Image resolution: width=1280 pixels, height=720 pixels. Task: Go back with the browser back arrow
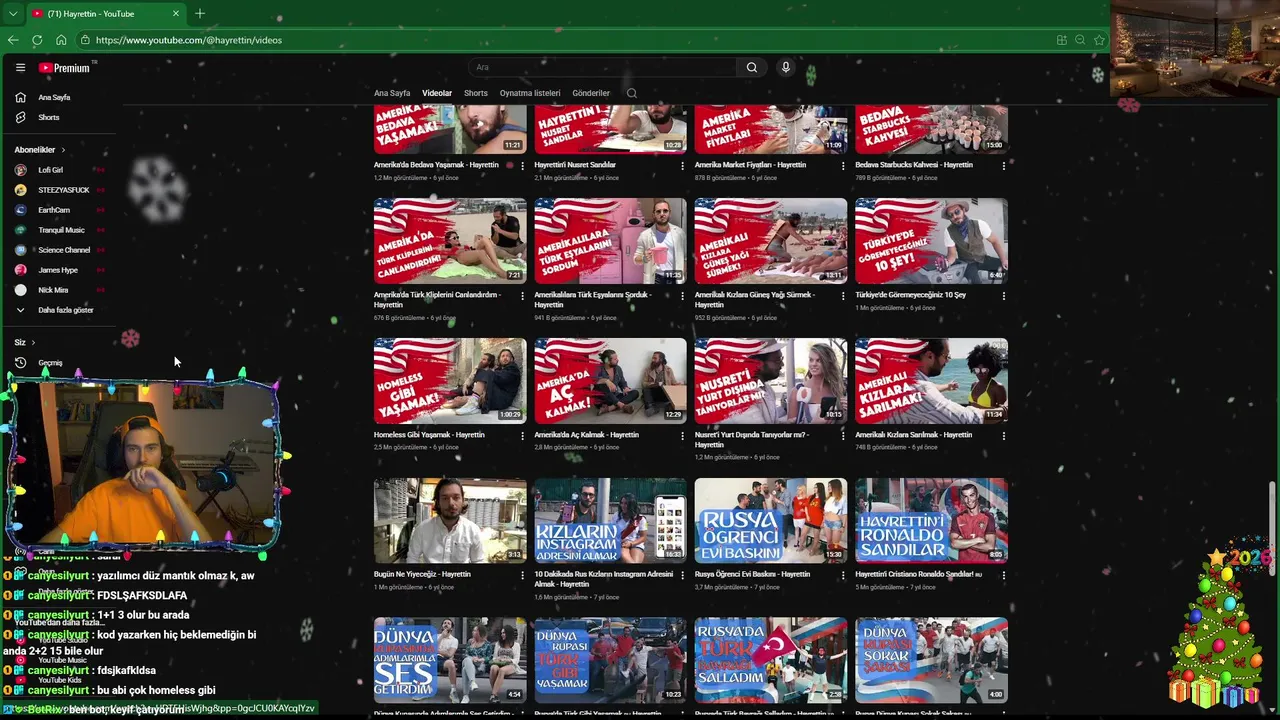pyautogui.click(x=13, y=40)
